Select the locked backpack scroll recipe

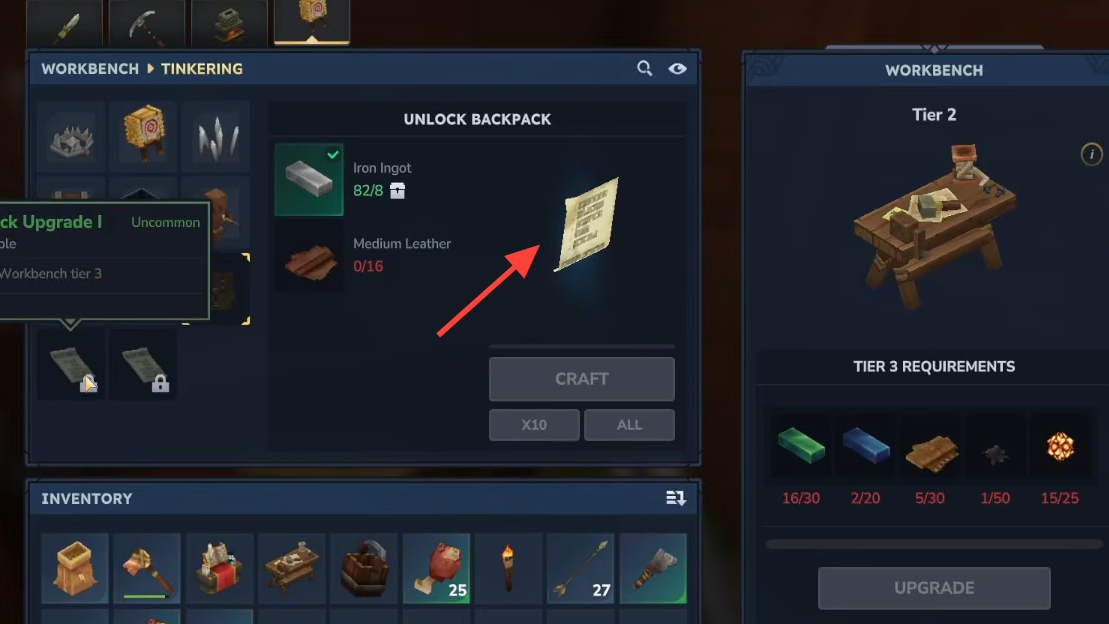click(x=144, y=365)
